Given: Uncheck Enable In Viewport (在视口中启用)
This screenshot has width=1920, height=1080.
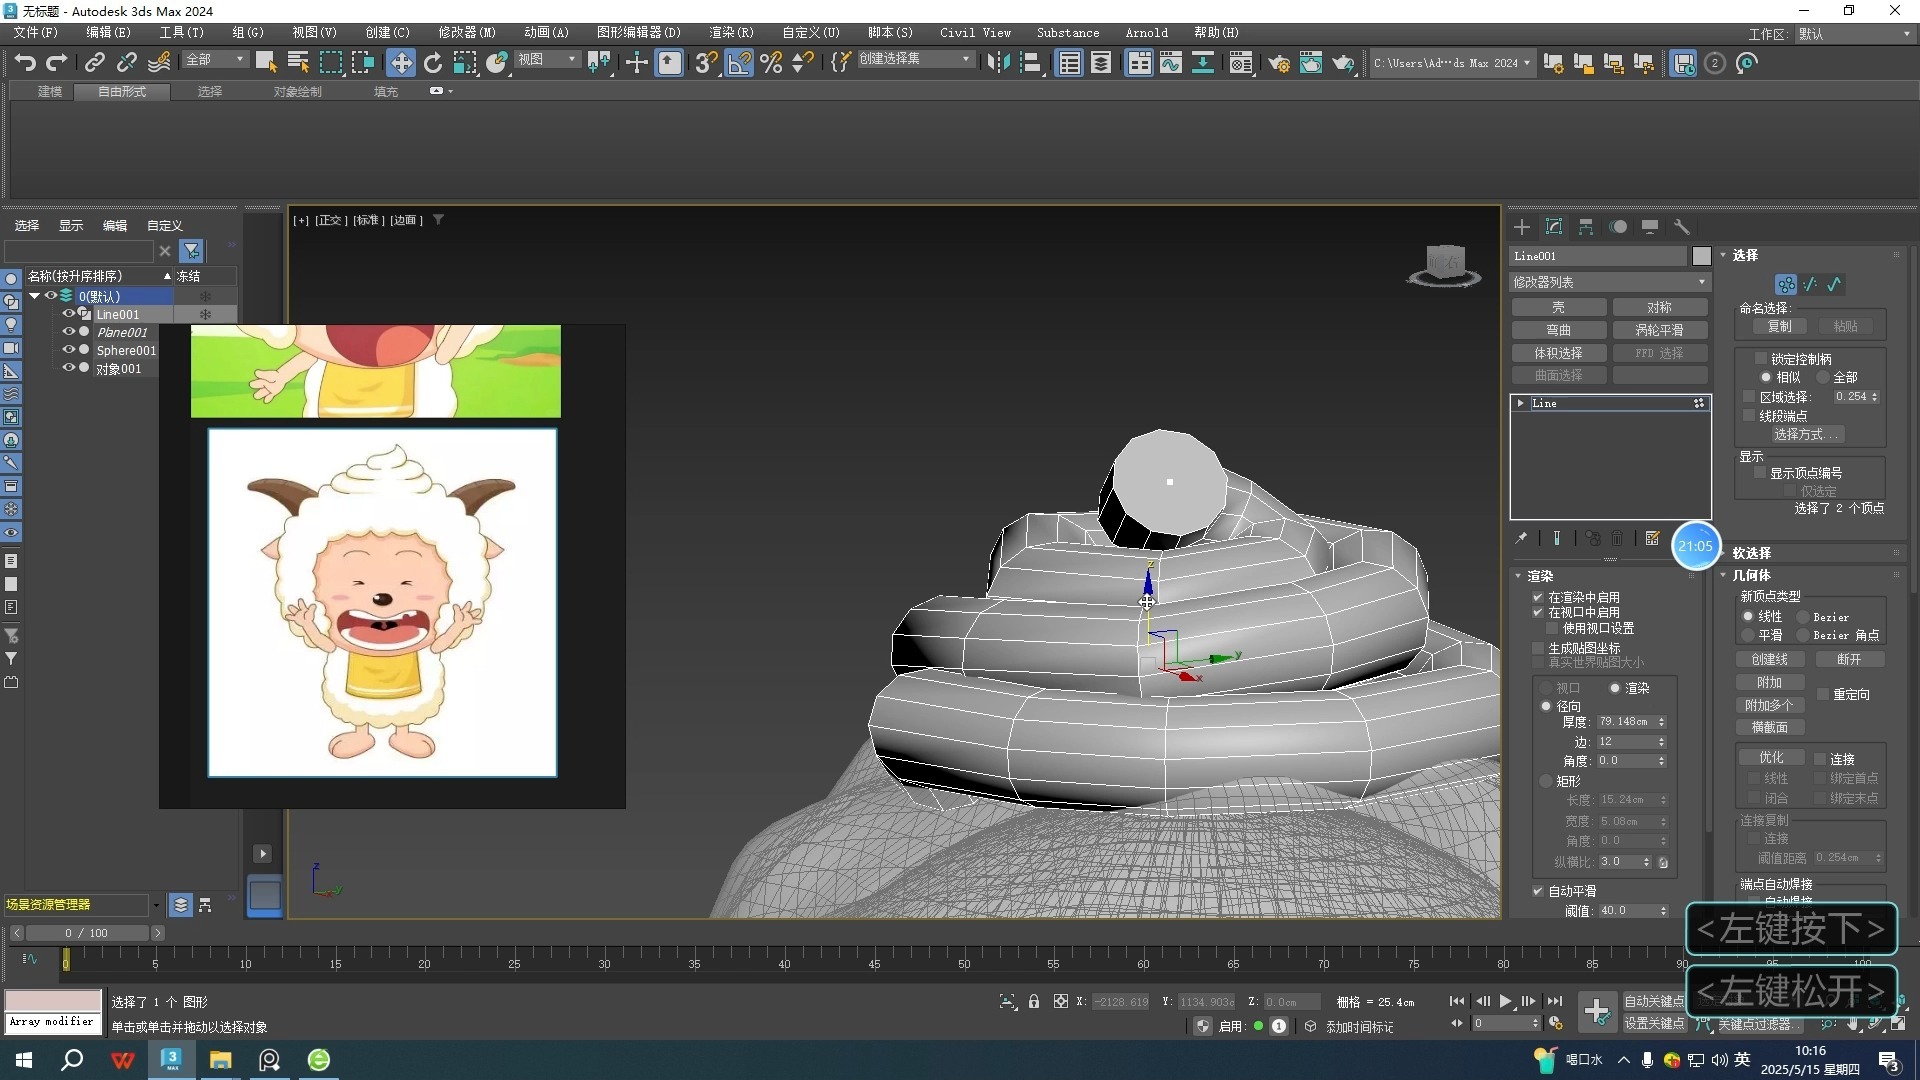Looking at the screenshot, I should [x=1538, y=612].
